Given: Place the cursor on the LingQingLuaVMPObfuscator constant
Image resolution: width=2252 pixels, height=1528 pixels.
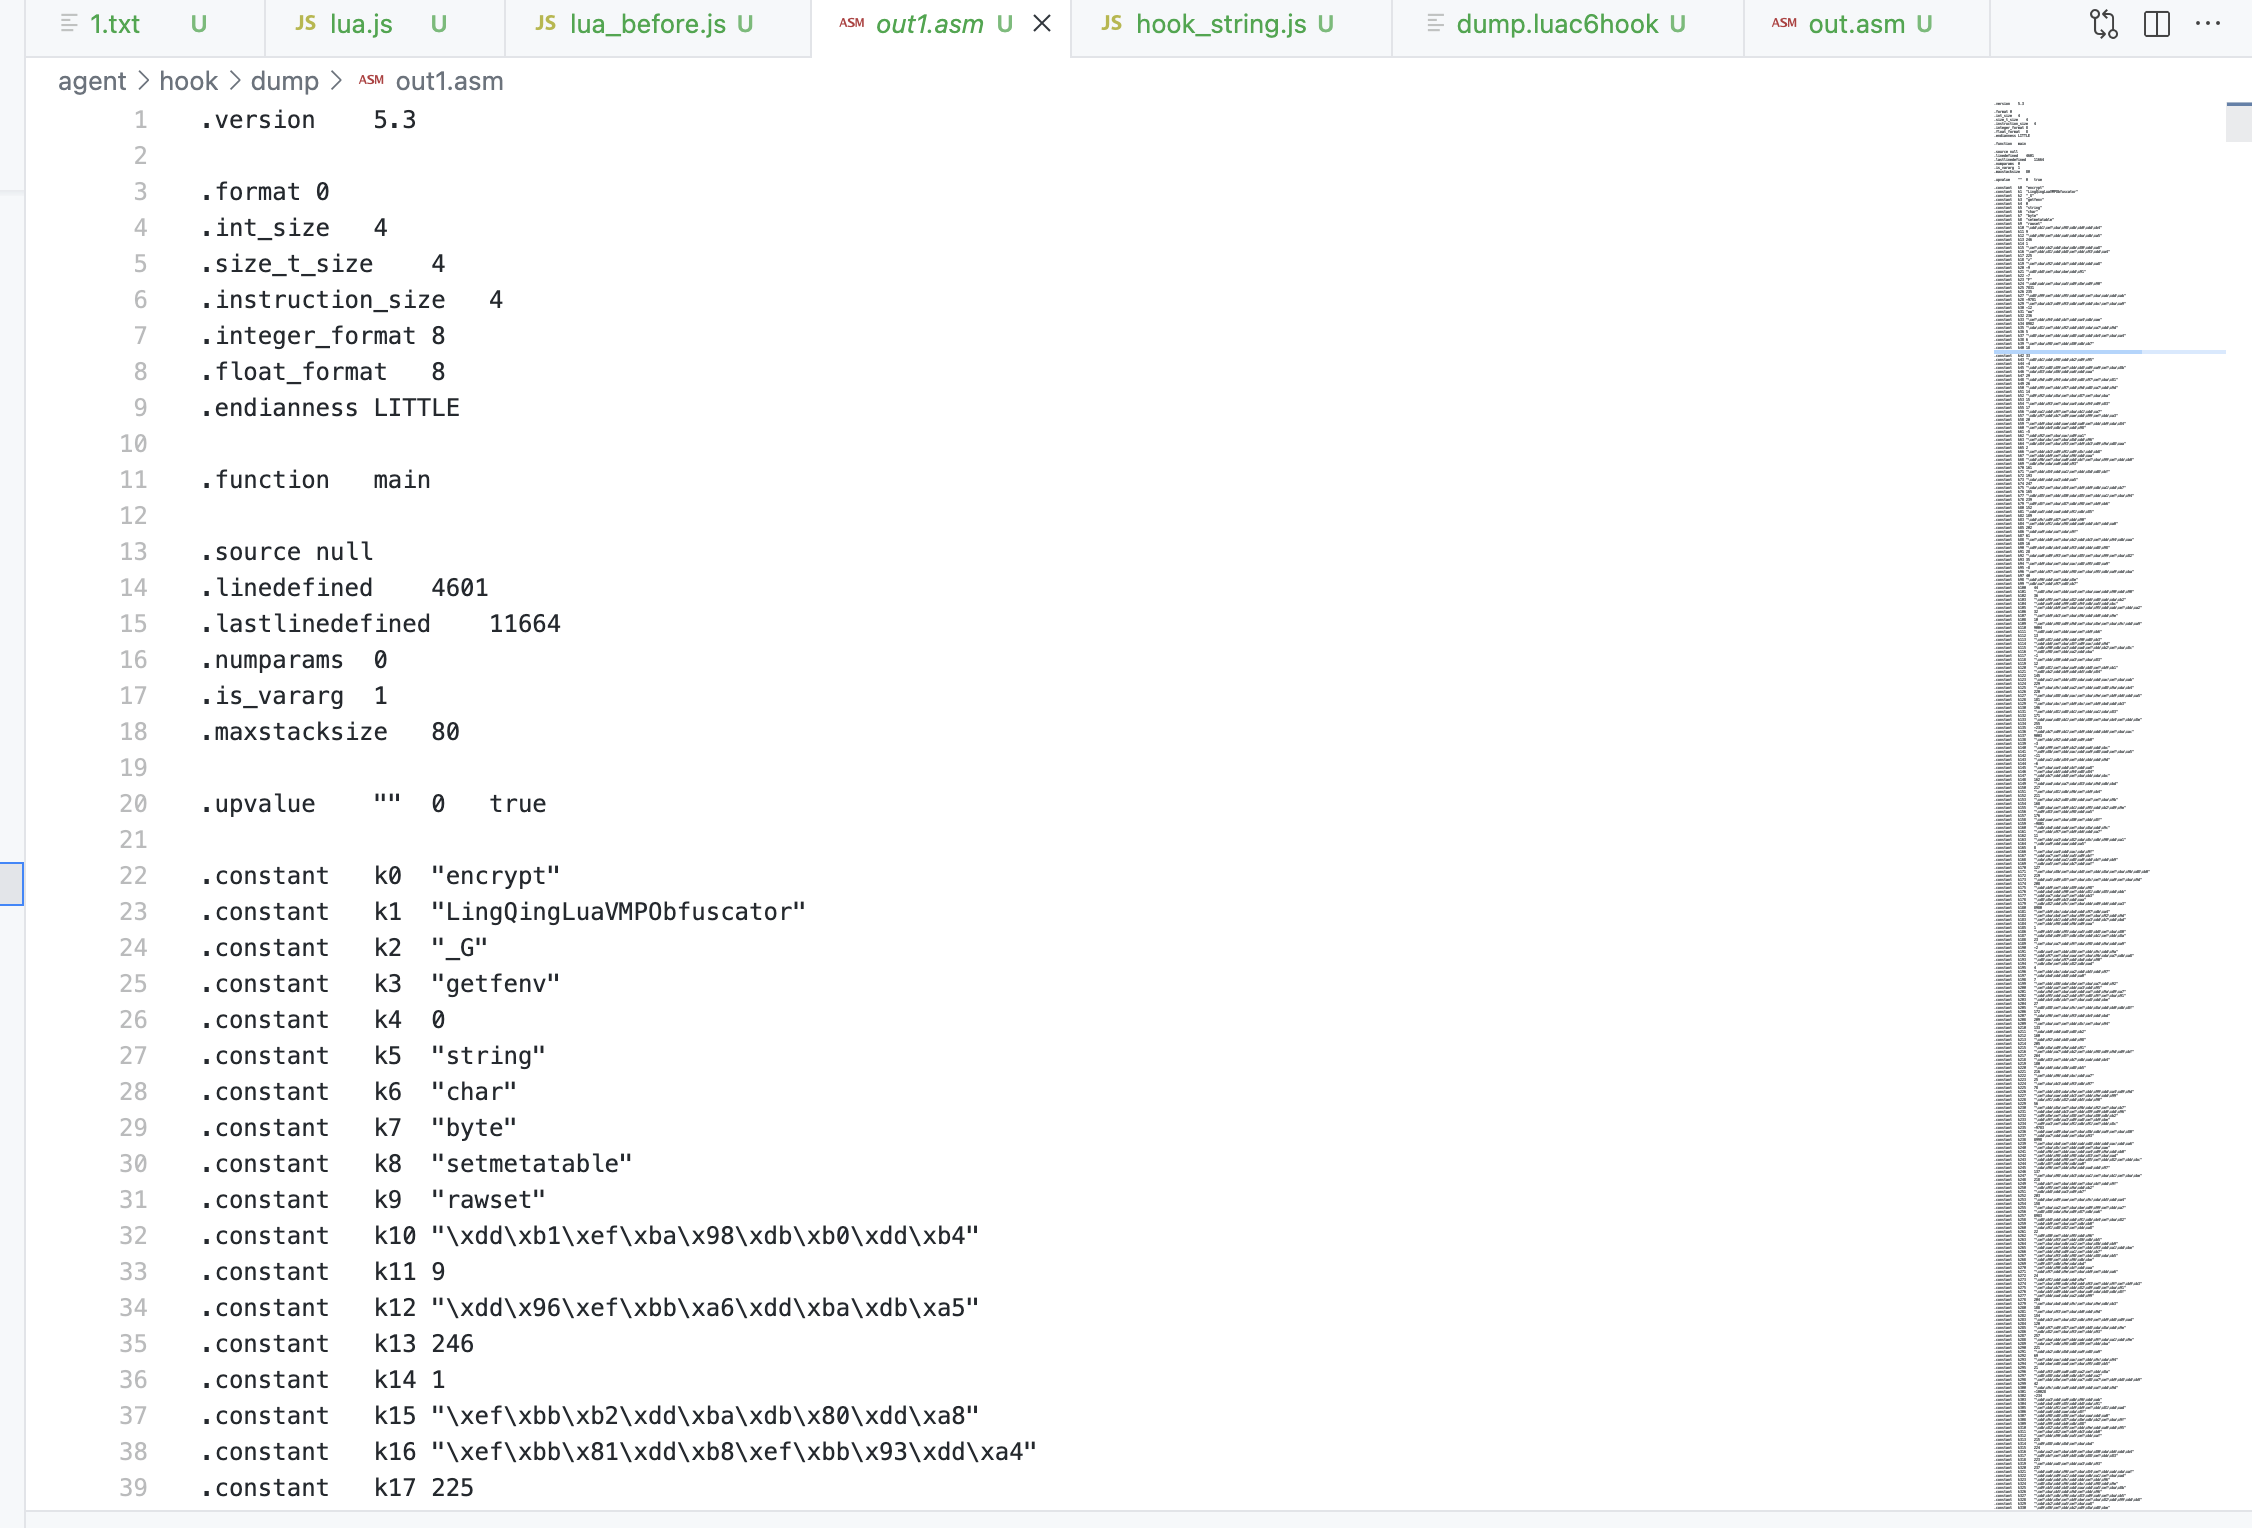Looking at the screenshot, I should [618, 912].
